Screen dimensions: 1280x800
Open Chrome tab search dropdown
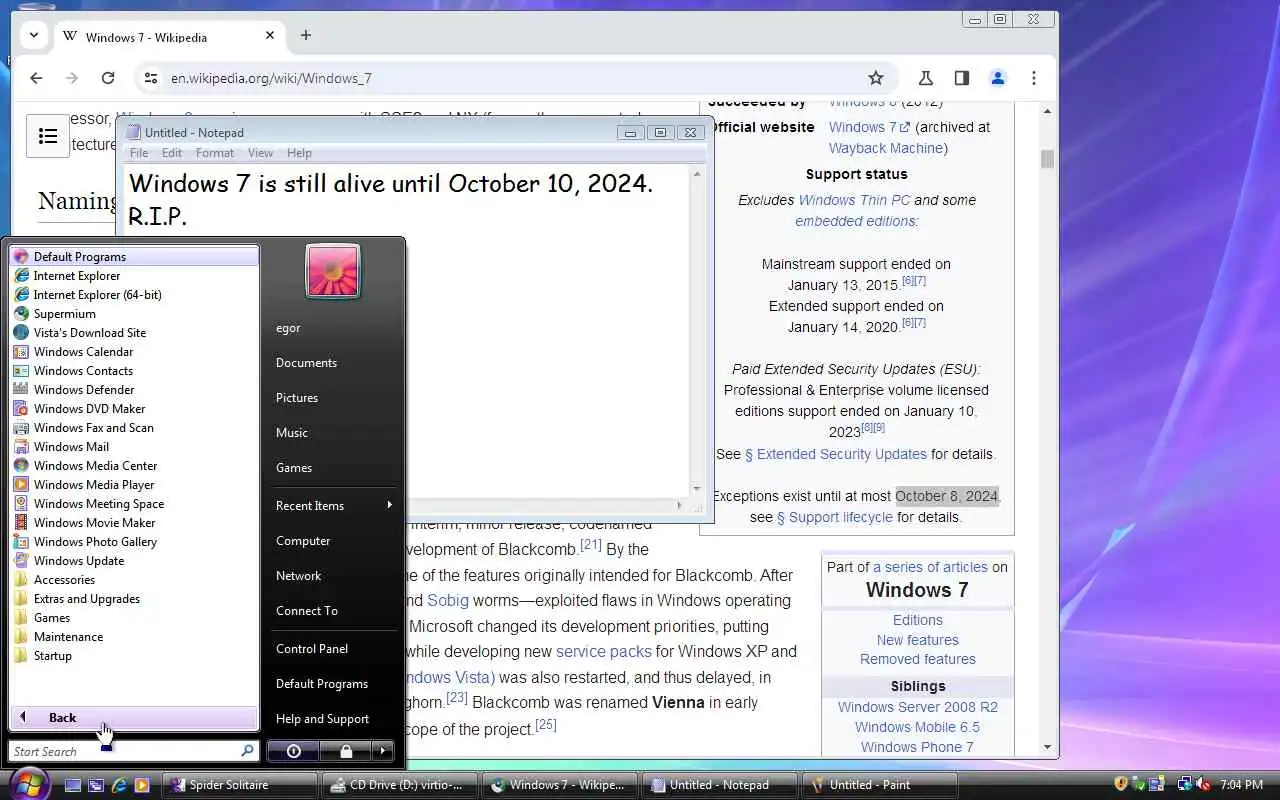click(x=34, y=35)
